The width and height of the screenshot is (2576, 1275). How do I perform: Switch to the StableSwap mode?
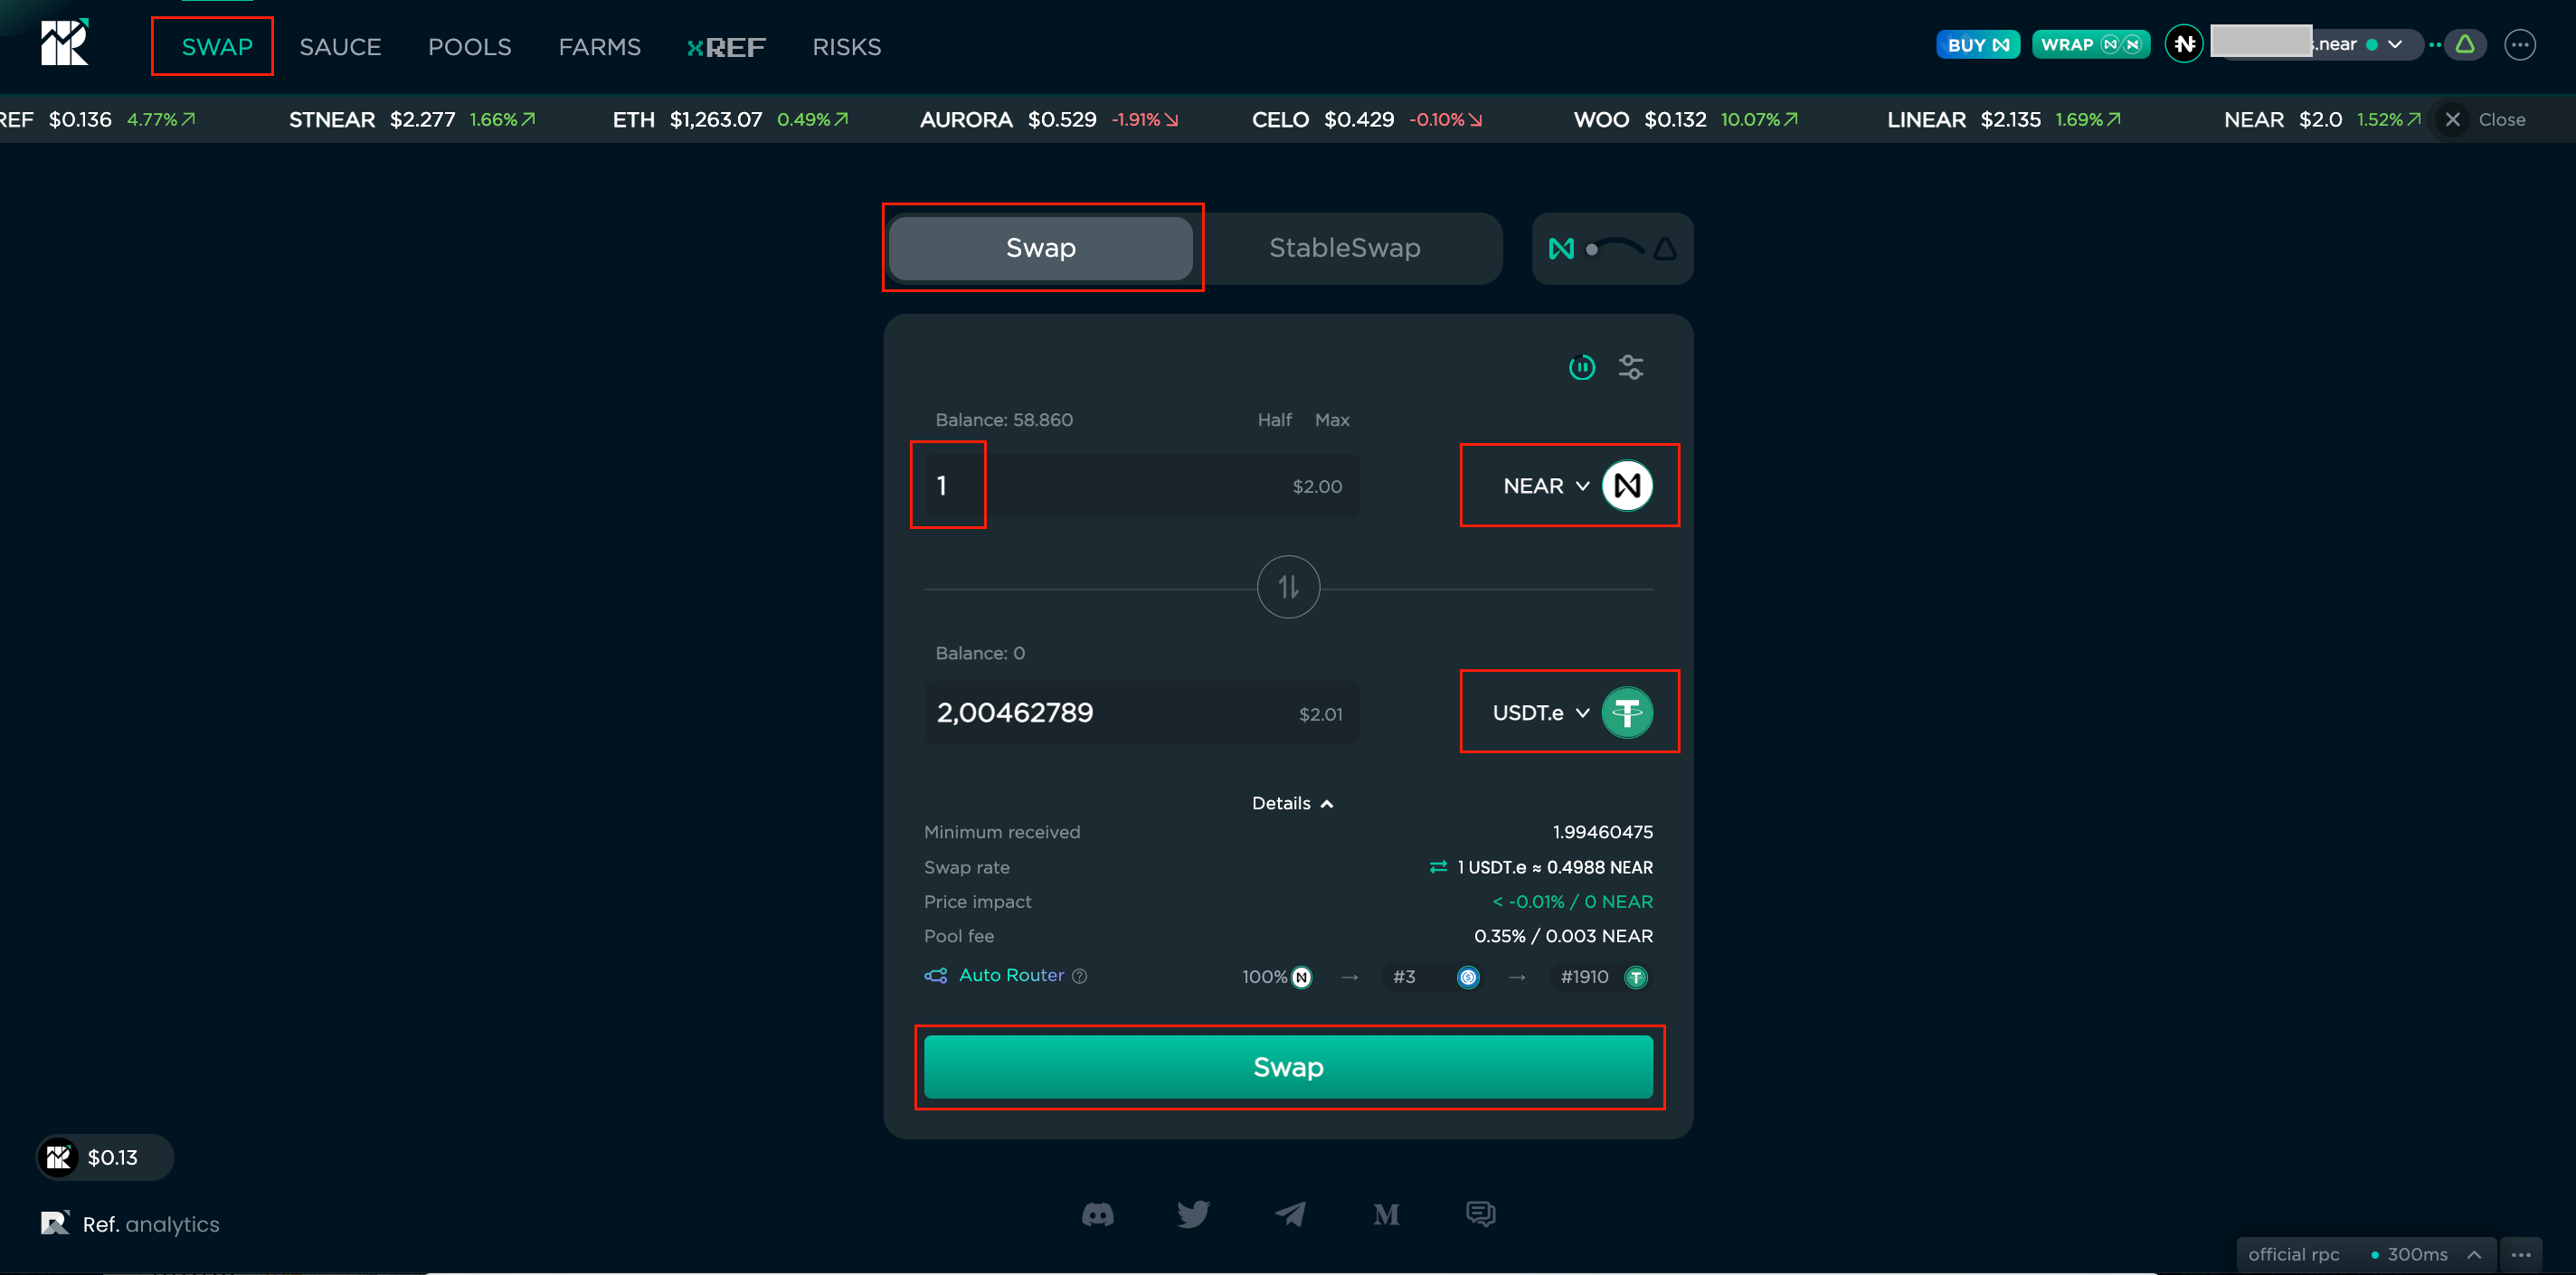[x=1344, y=248]
